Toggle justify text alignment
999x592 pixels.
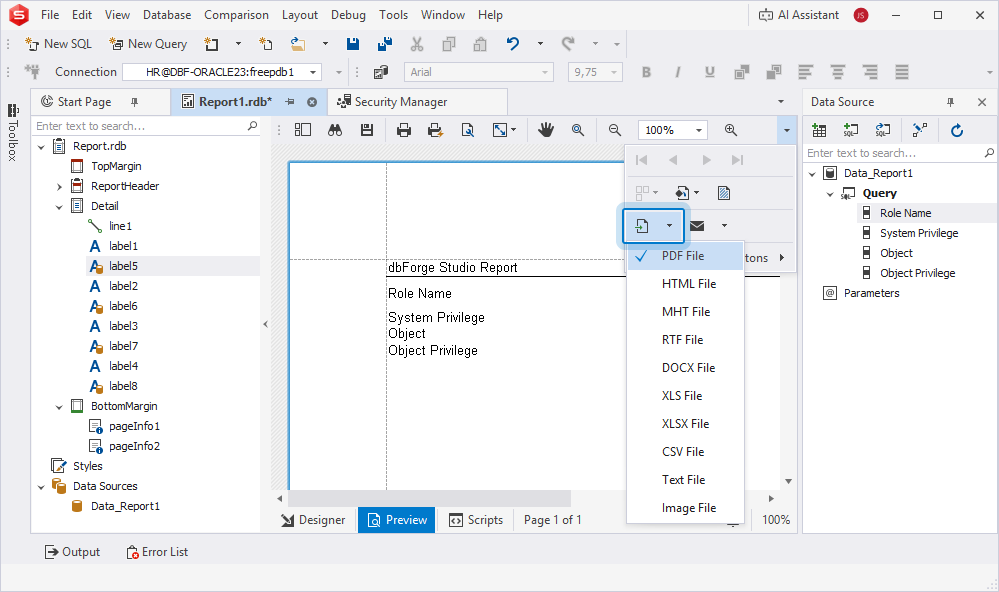pos(902,72)
